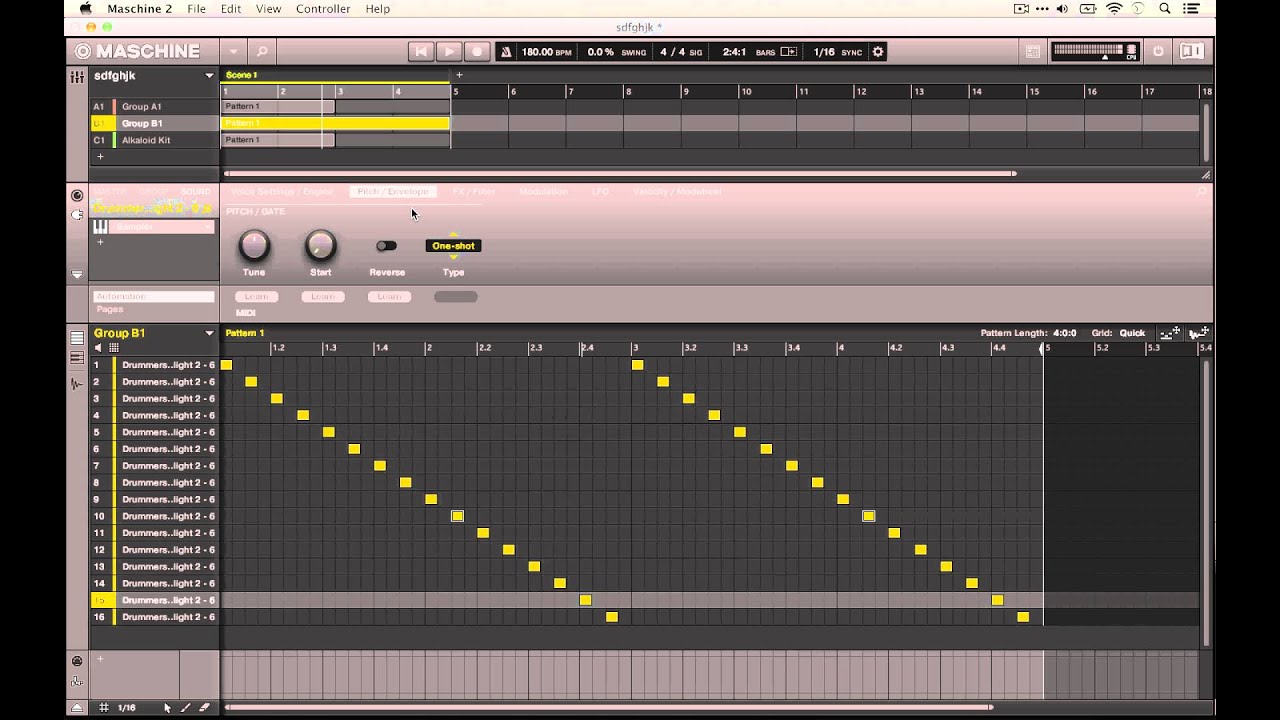Open the header dropdown arrow beside the Maschine logo
Image resolution: width=1280 pixels, height=720 pixels.
[233, 51]
